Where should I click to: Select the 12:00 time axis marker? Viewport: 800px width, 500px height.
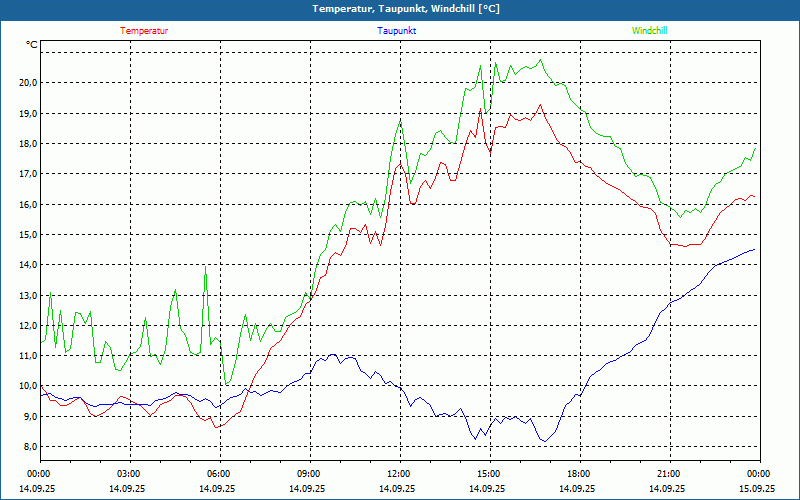399,474
